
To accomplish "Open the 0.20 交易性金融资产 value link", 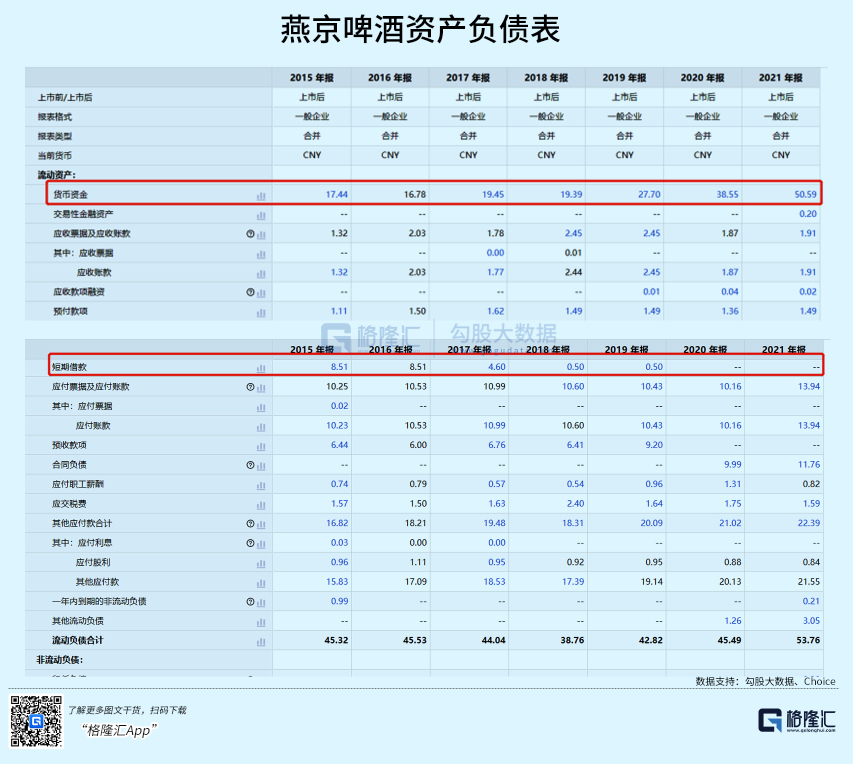I will pos(808,214).
